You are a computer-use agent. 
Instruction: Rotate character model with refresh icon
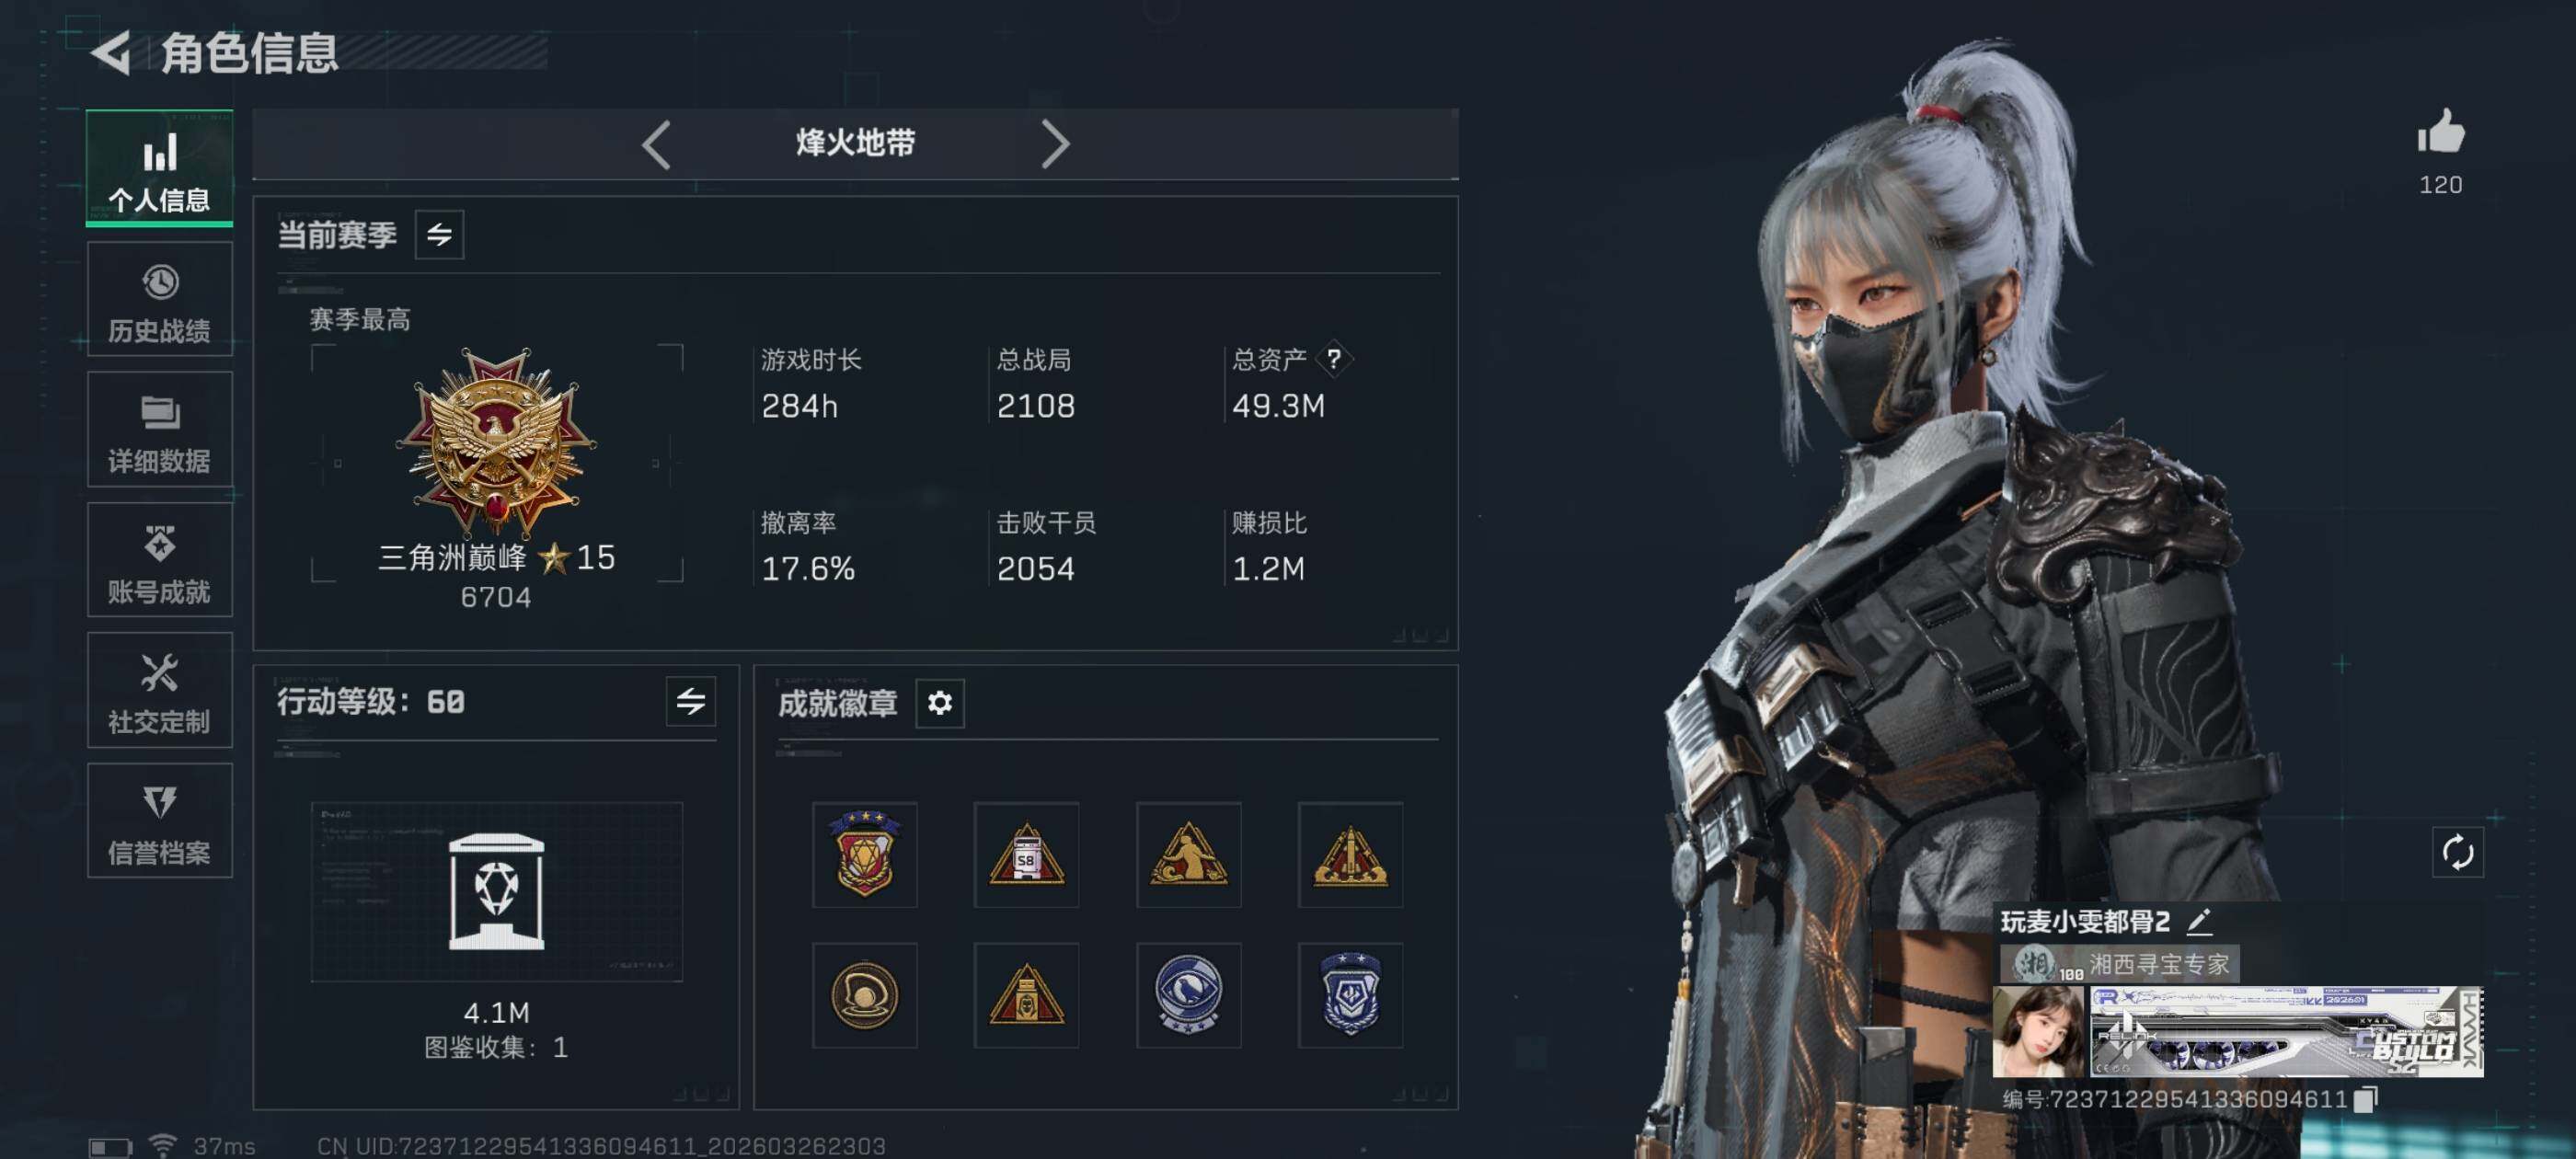[x=2457, y=853]
